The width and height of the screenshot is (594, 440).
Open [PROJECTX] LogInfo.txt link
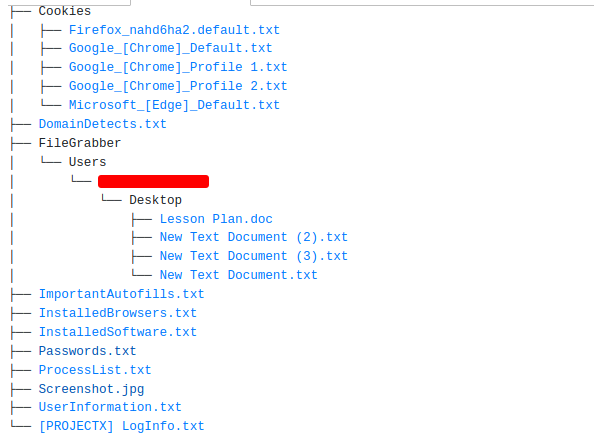tap(121, 426)
